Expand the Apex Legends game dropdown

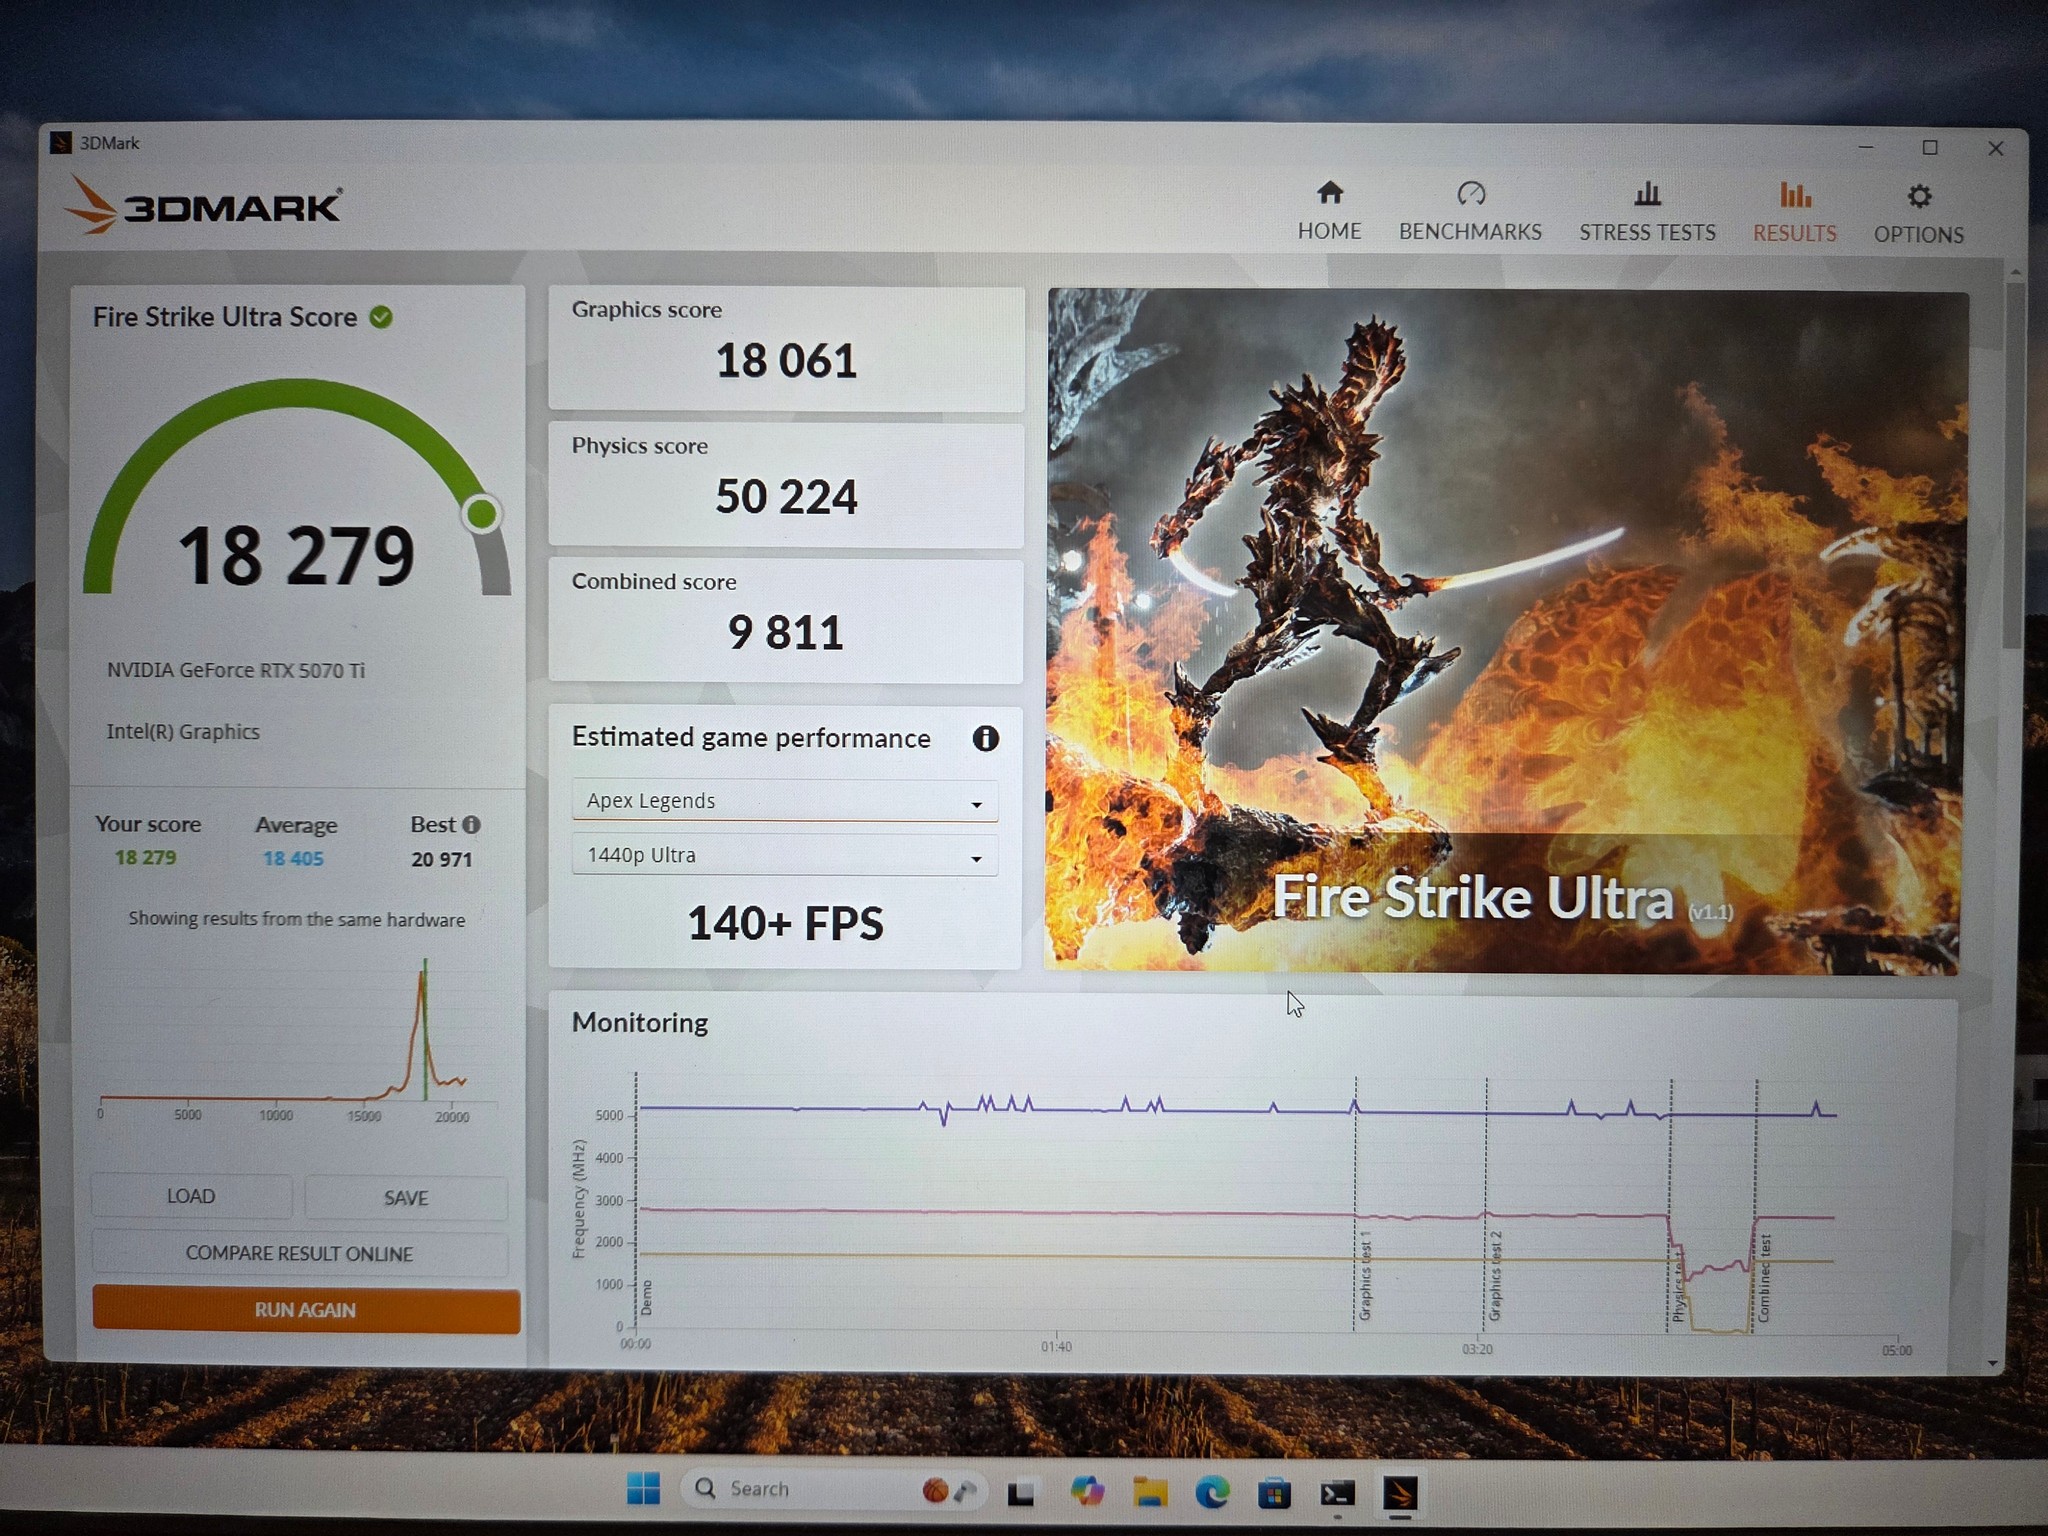(x=785, y=801)
